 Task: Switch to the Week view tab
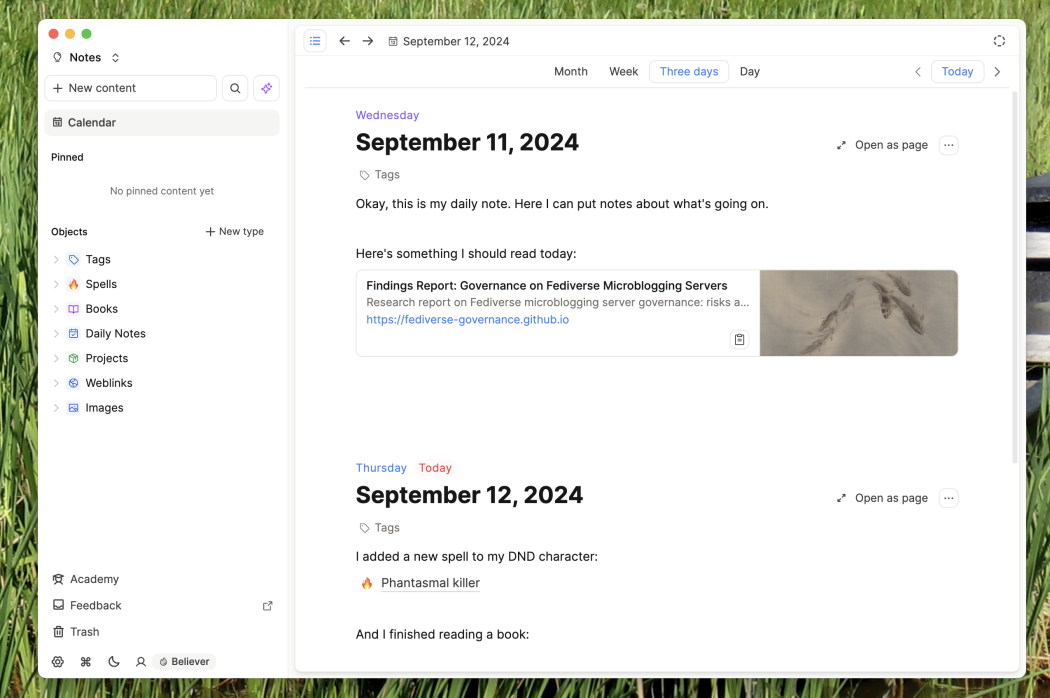(x=623, y=72)
